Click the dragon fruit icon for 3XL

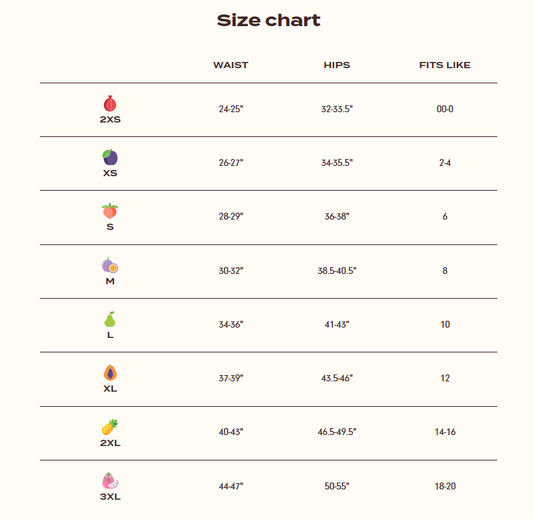(x=110, y=481)
